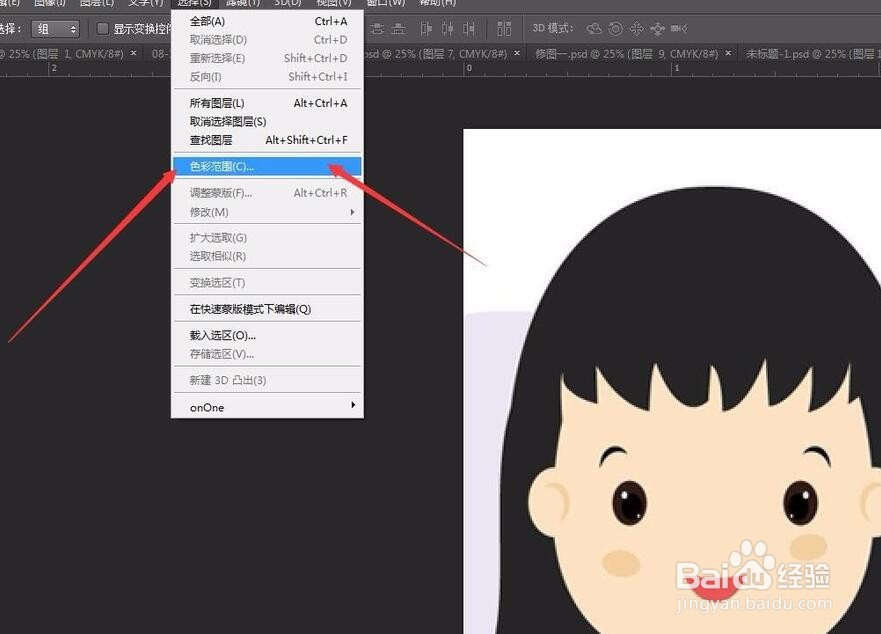Click the align left edges icon
881x634 pixels.
point(425,28)
